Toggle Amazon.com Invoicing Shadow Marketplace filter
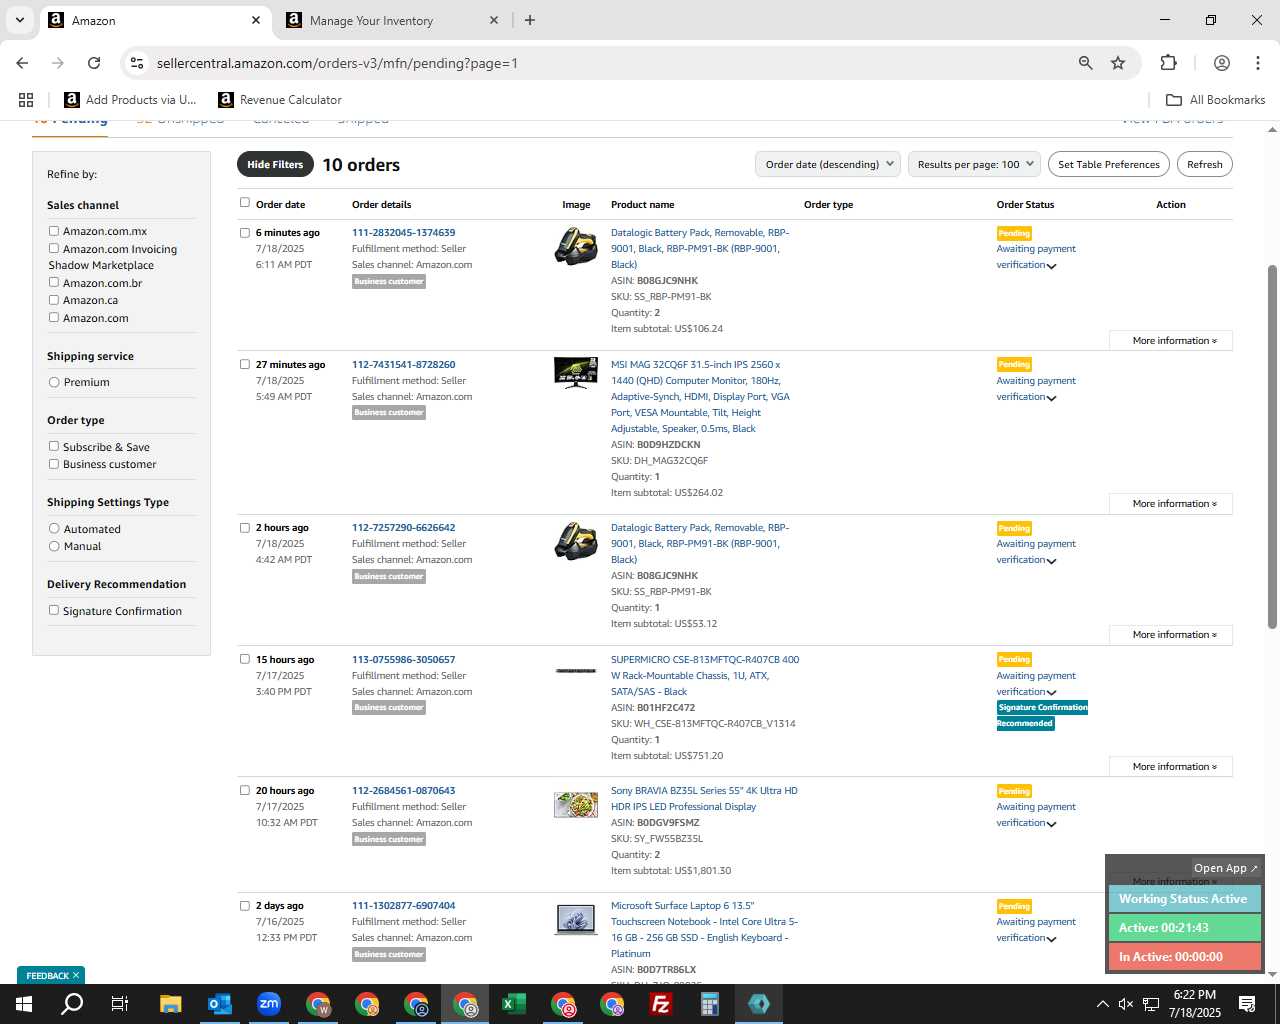 click(54, 249)
